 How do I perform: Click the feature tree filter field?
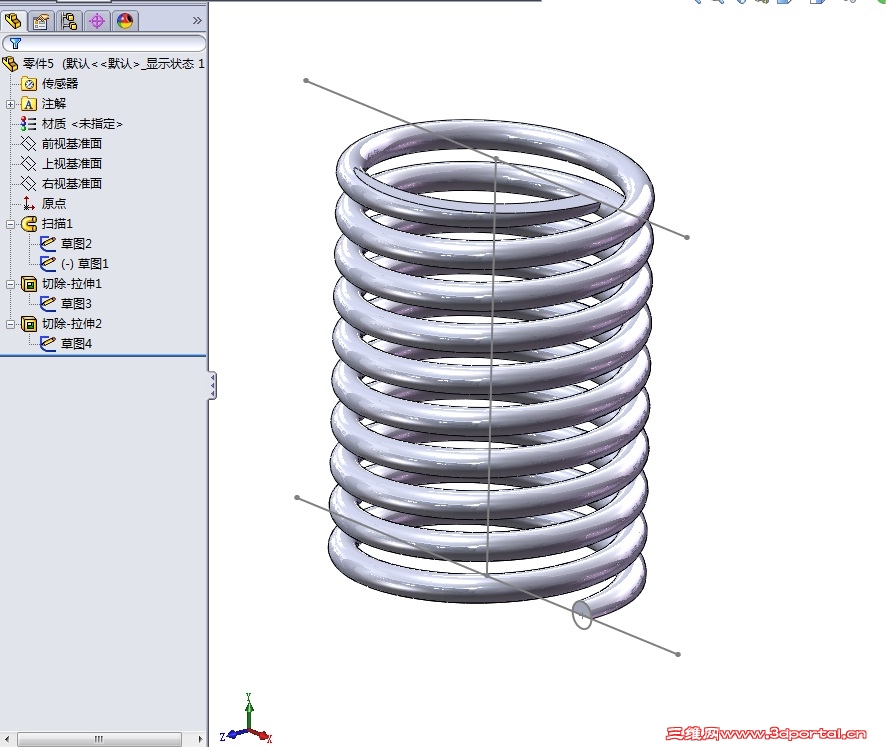(104, 44)
